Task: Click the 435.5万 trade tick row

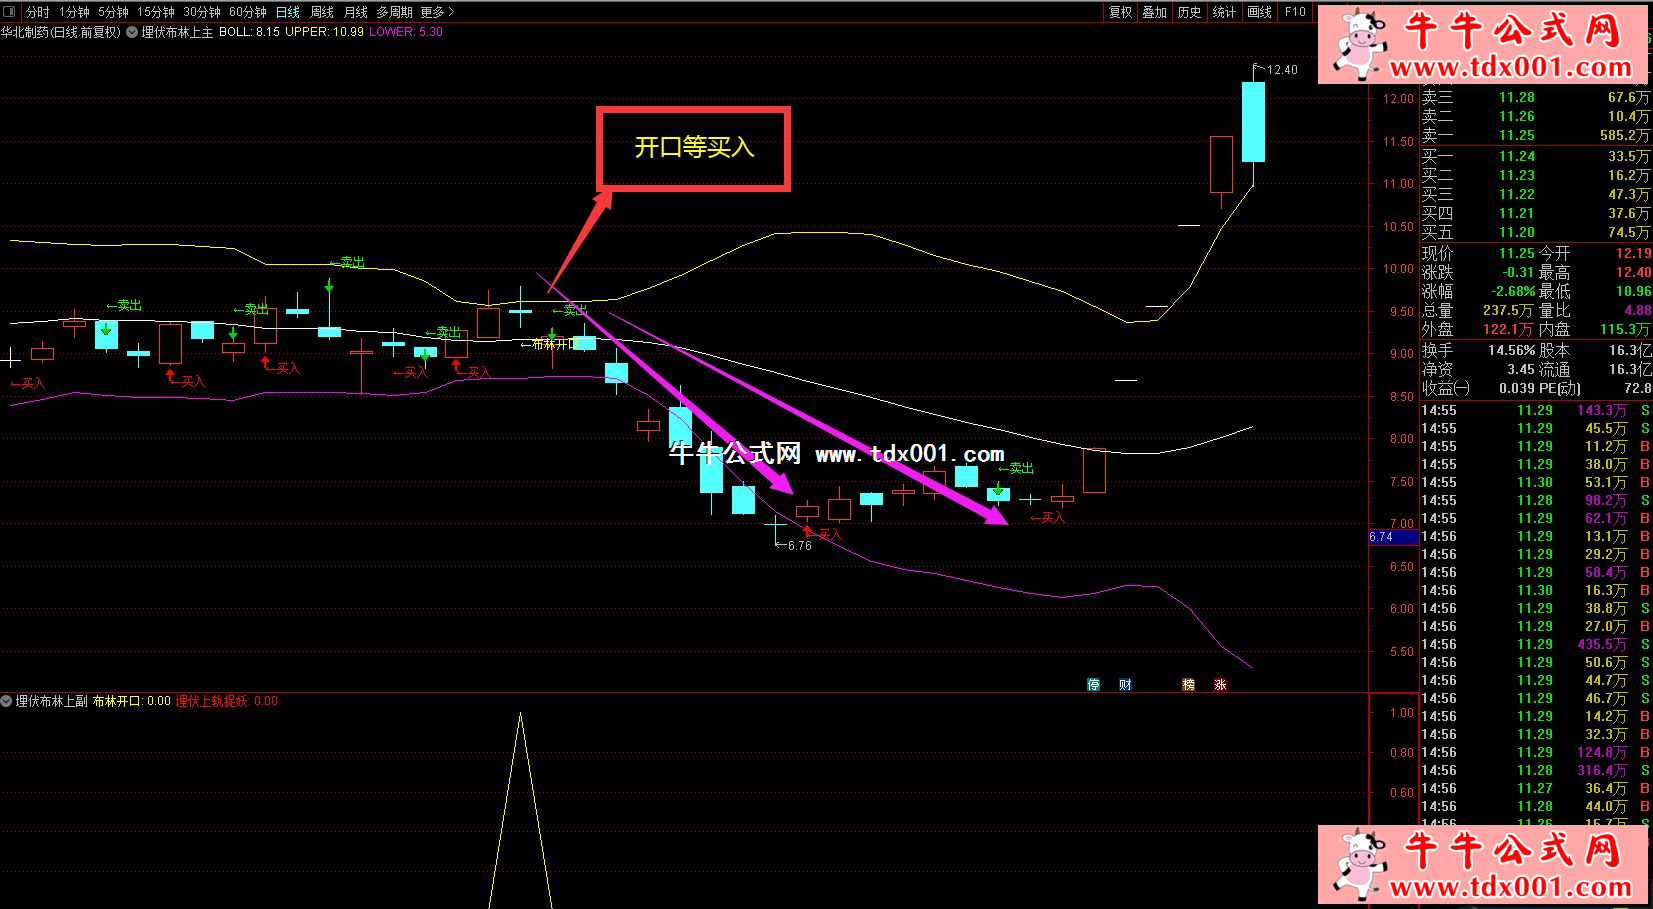Action: coord(1535,644)
